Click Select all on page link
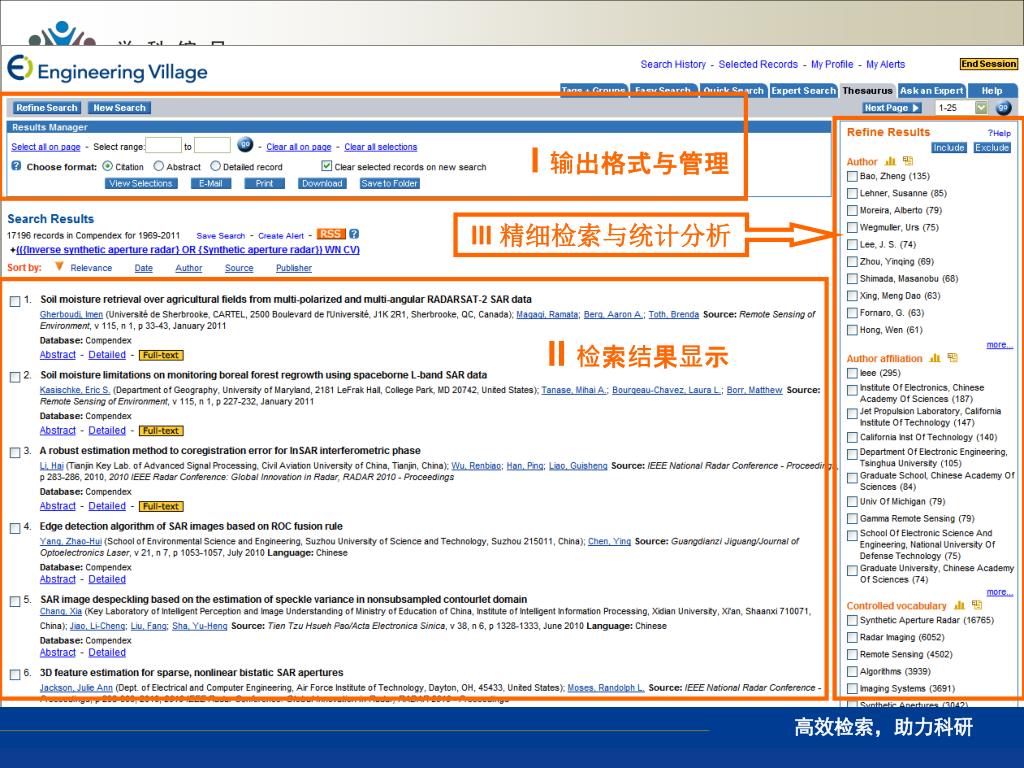 (x=46, y=147)
